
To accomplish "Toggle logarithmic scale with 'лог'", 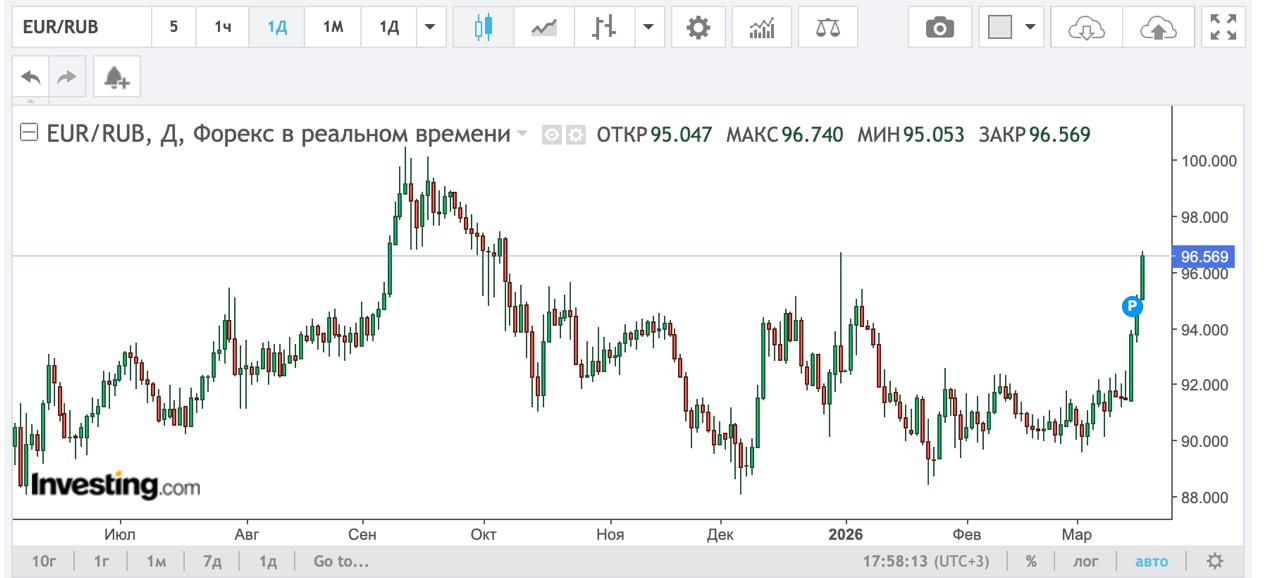I will 1086,562.
